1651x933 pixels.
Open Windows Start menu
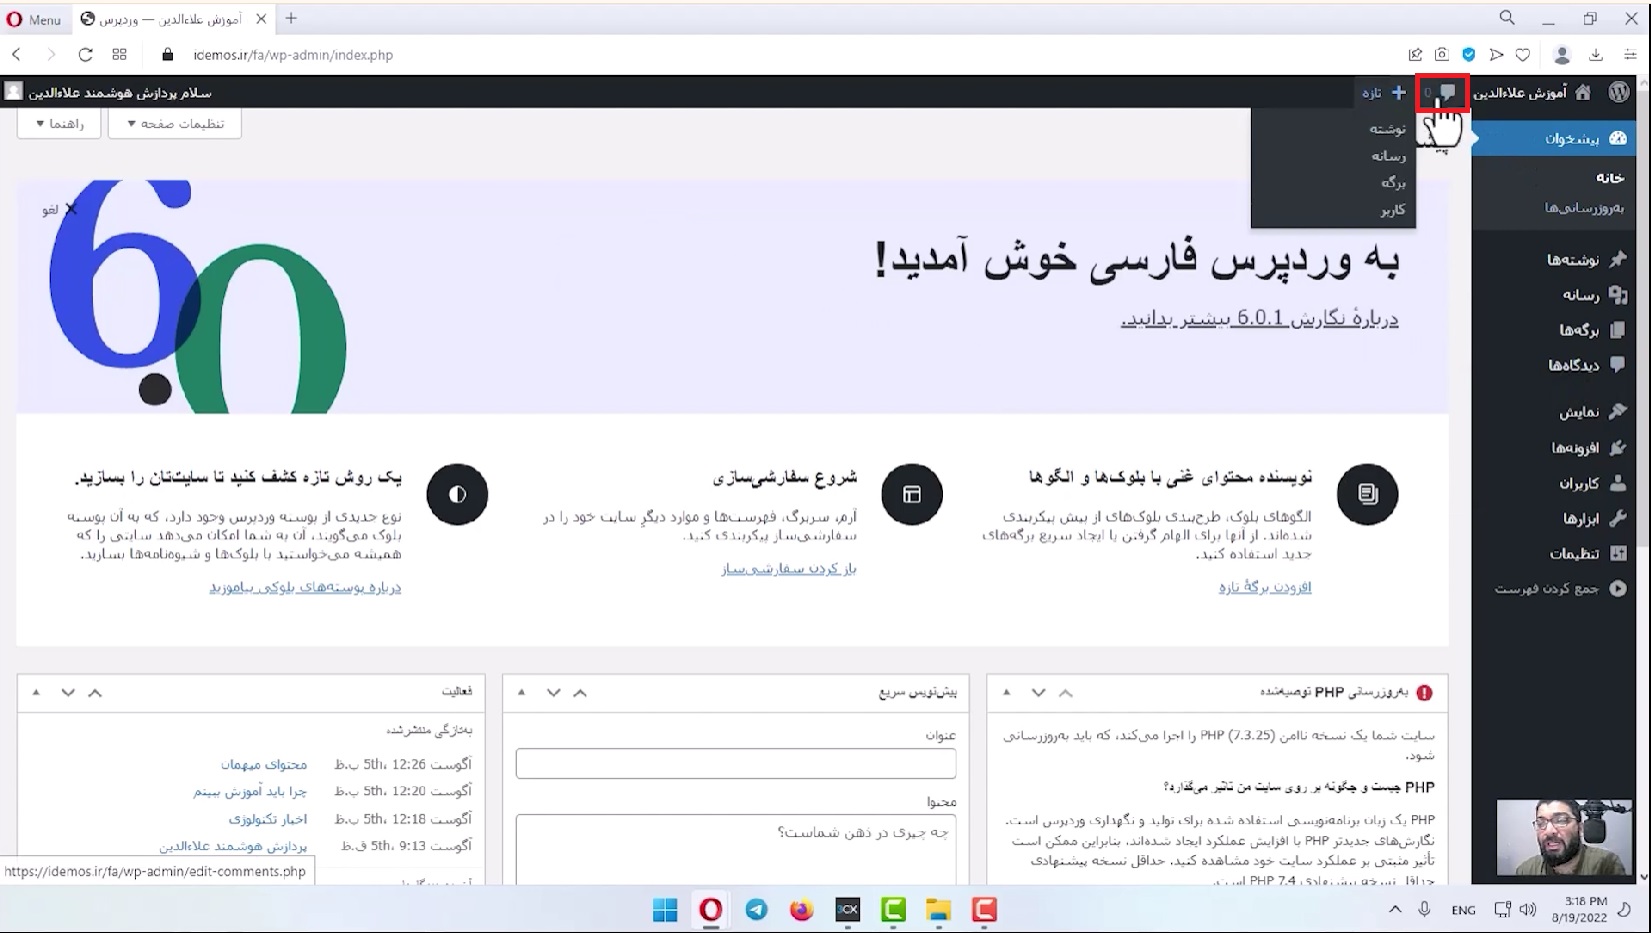pyautogui.click(x=665, y=910)
